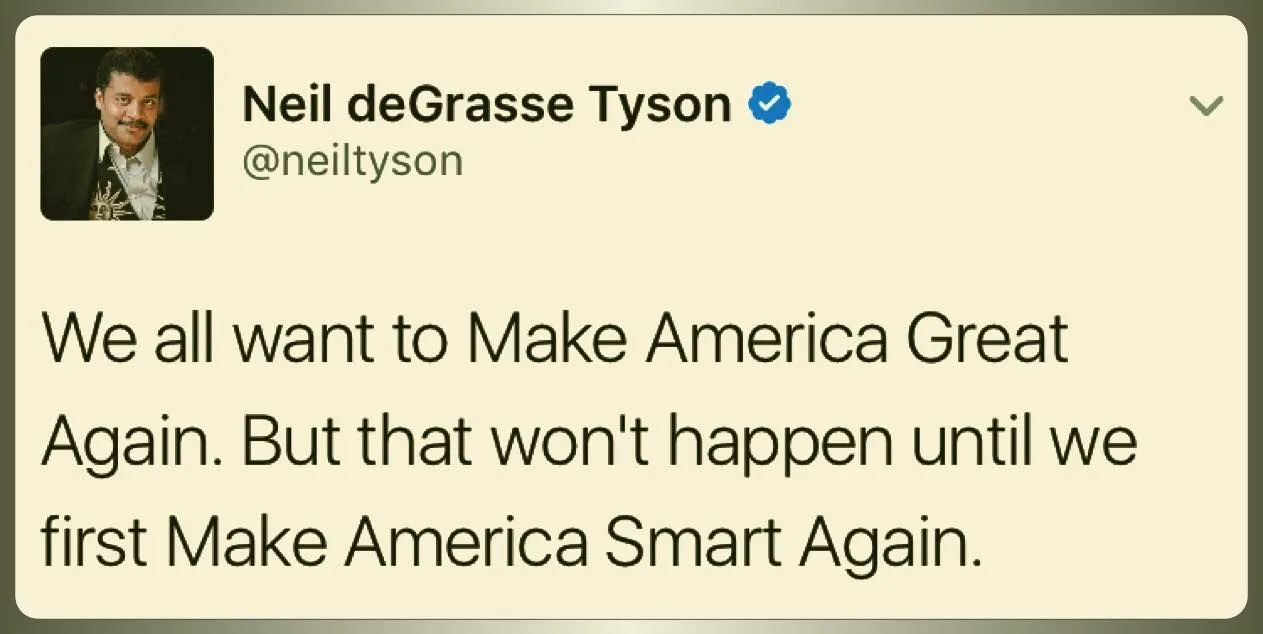Open the Neil deGrasse Tyson display name
This screenshot has height=634, width=1263.
click(x=486, y=104)
